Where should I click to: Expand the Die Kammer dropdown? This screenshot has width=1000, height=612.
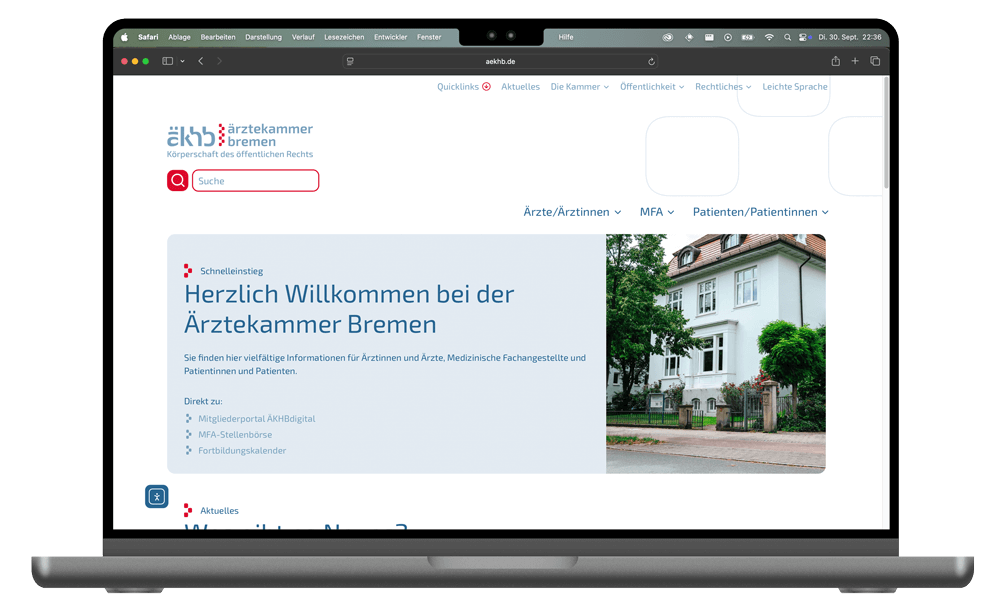click(580, 87)
